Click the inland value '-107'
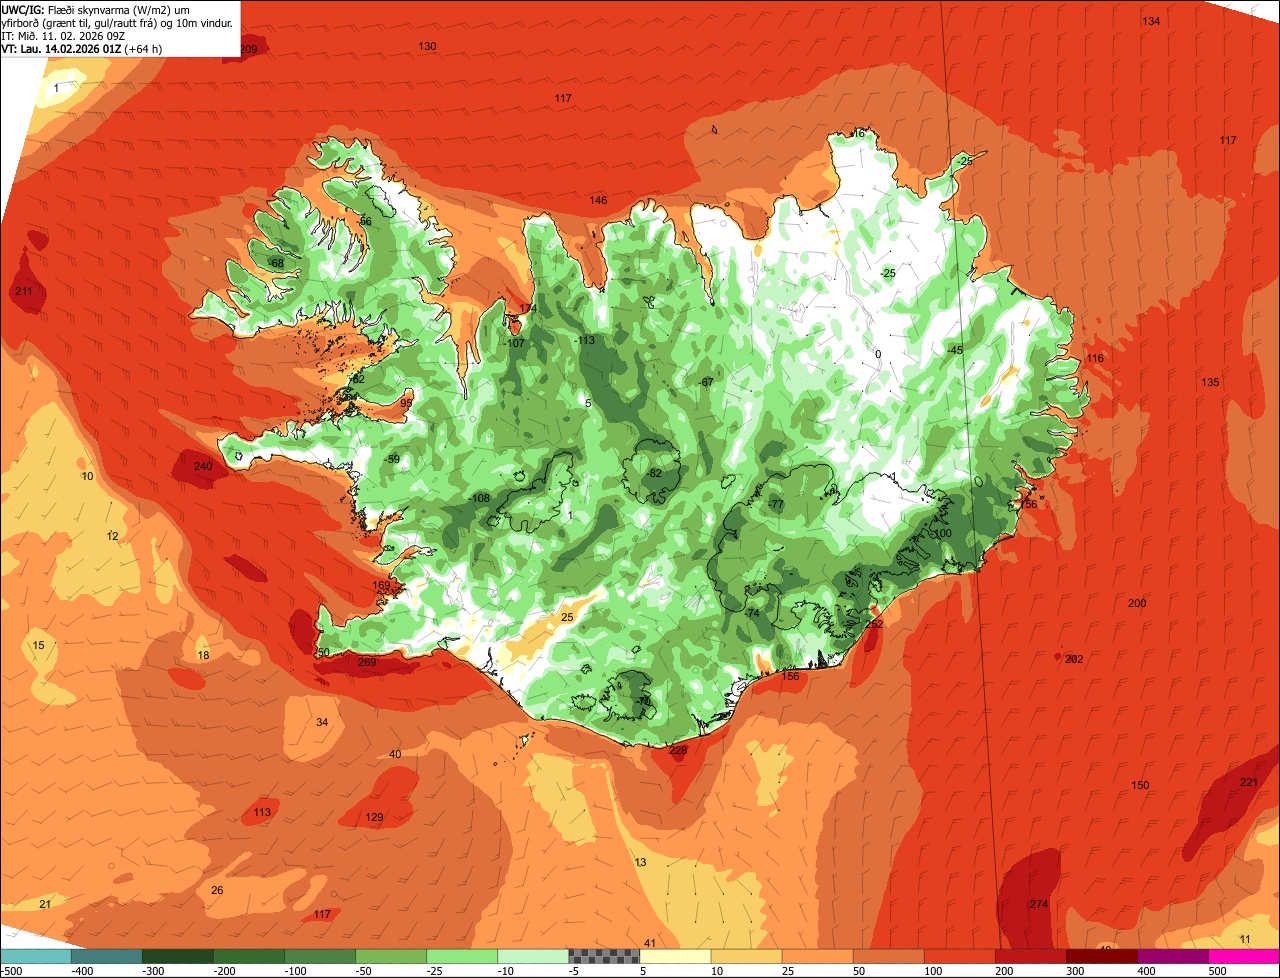1280x978 pixels. click(514, 343)
